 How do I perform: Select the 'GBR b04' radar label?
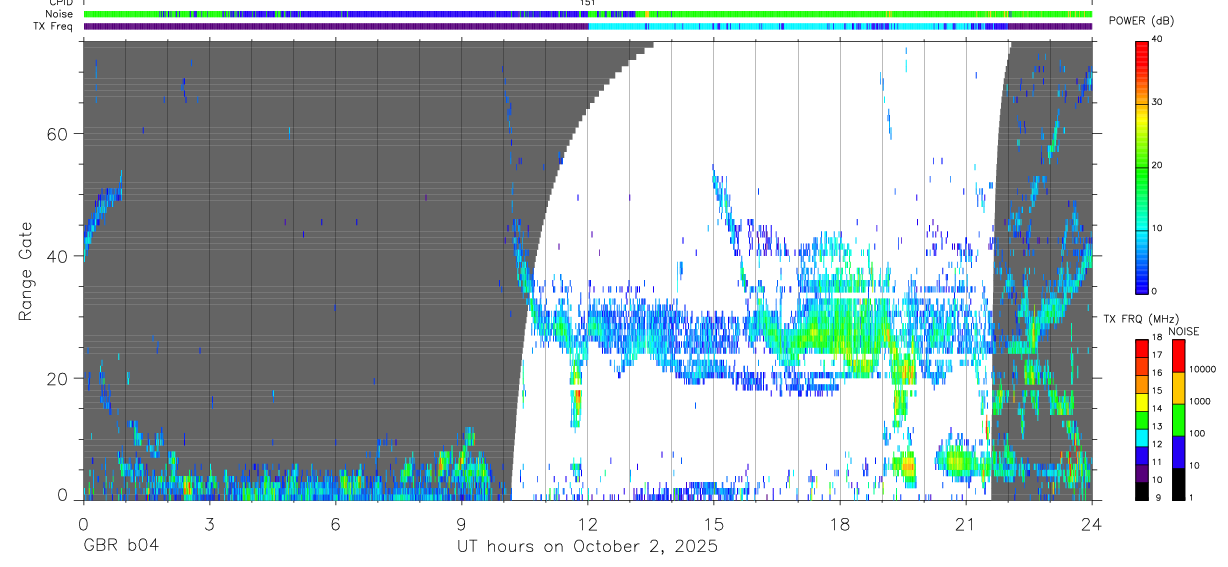[x=120, y=547]
